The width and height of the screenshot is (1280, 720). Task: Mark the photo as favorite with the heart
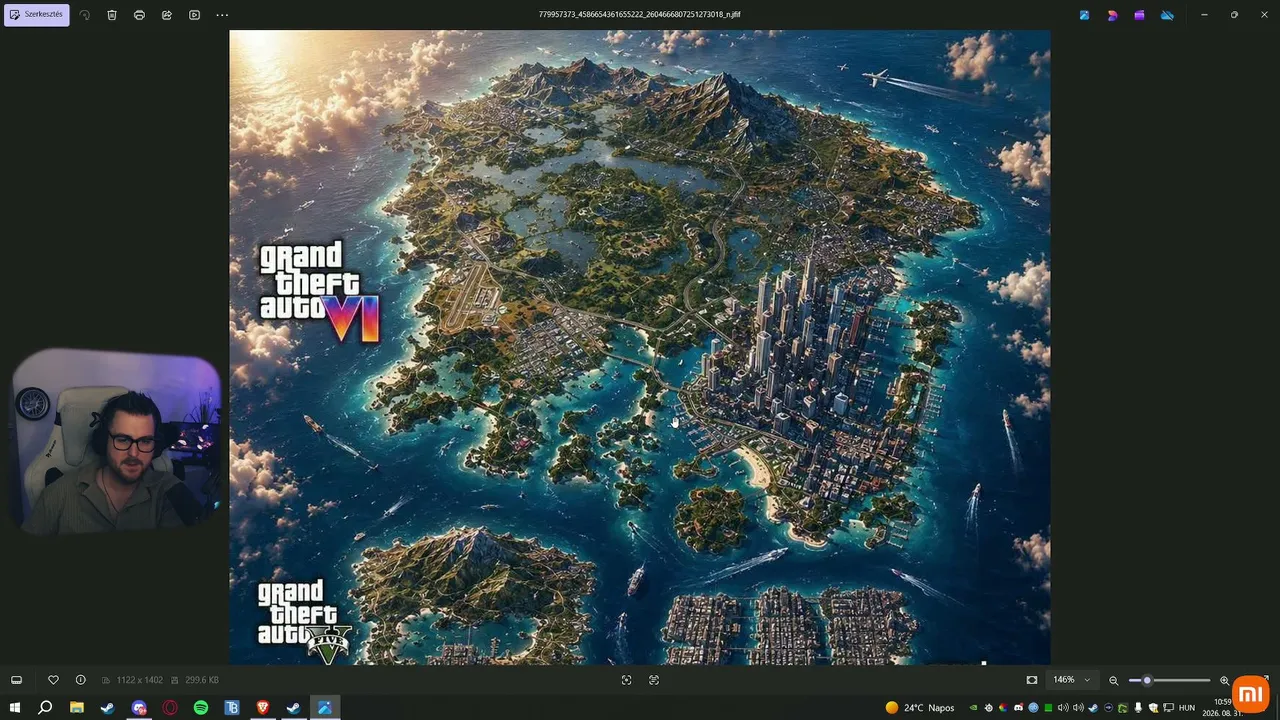pos(53,680)
